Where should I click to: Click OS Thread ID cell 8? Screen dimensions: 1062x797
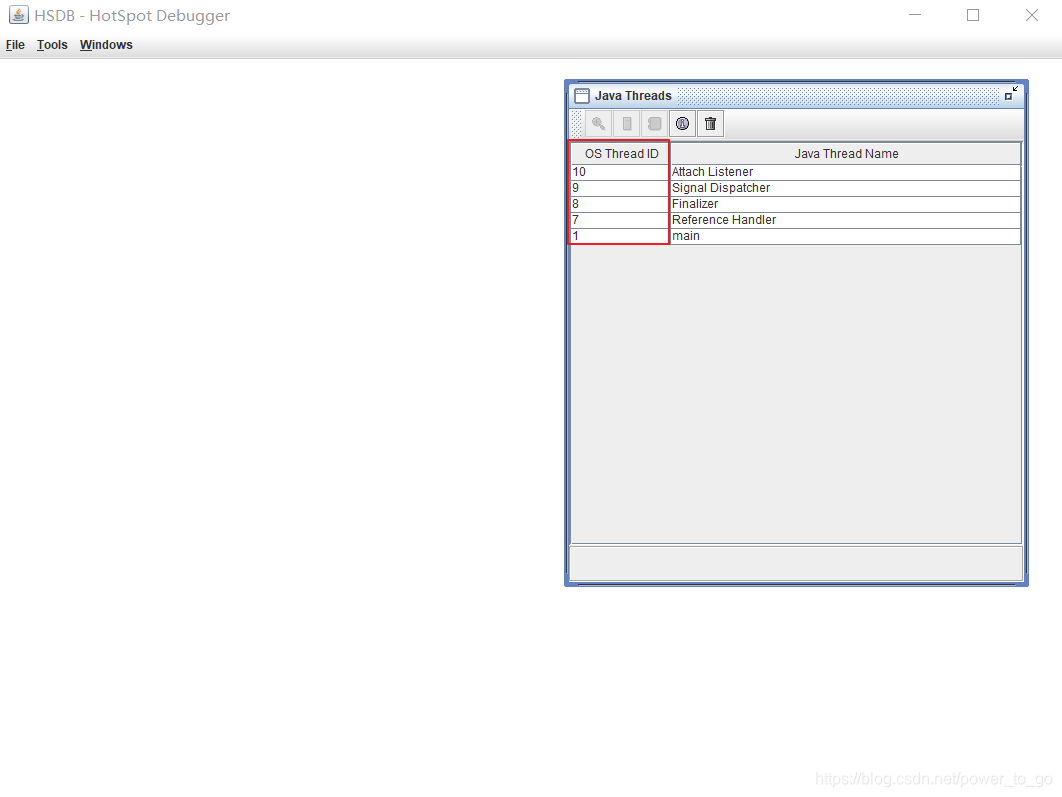coord(620,204)
